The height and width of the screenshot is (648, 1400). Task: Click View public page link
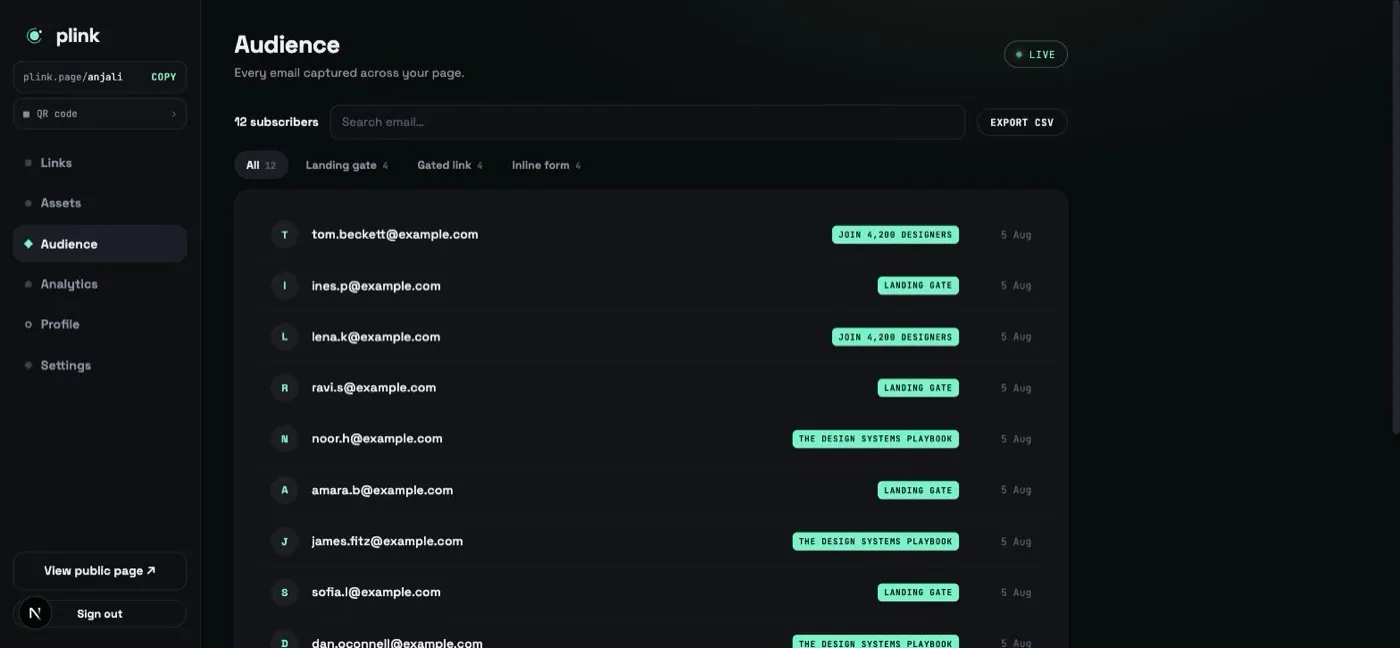pyautogui.click(x=100, y=571)
